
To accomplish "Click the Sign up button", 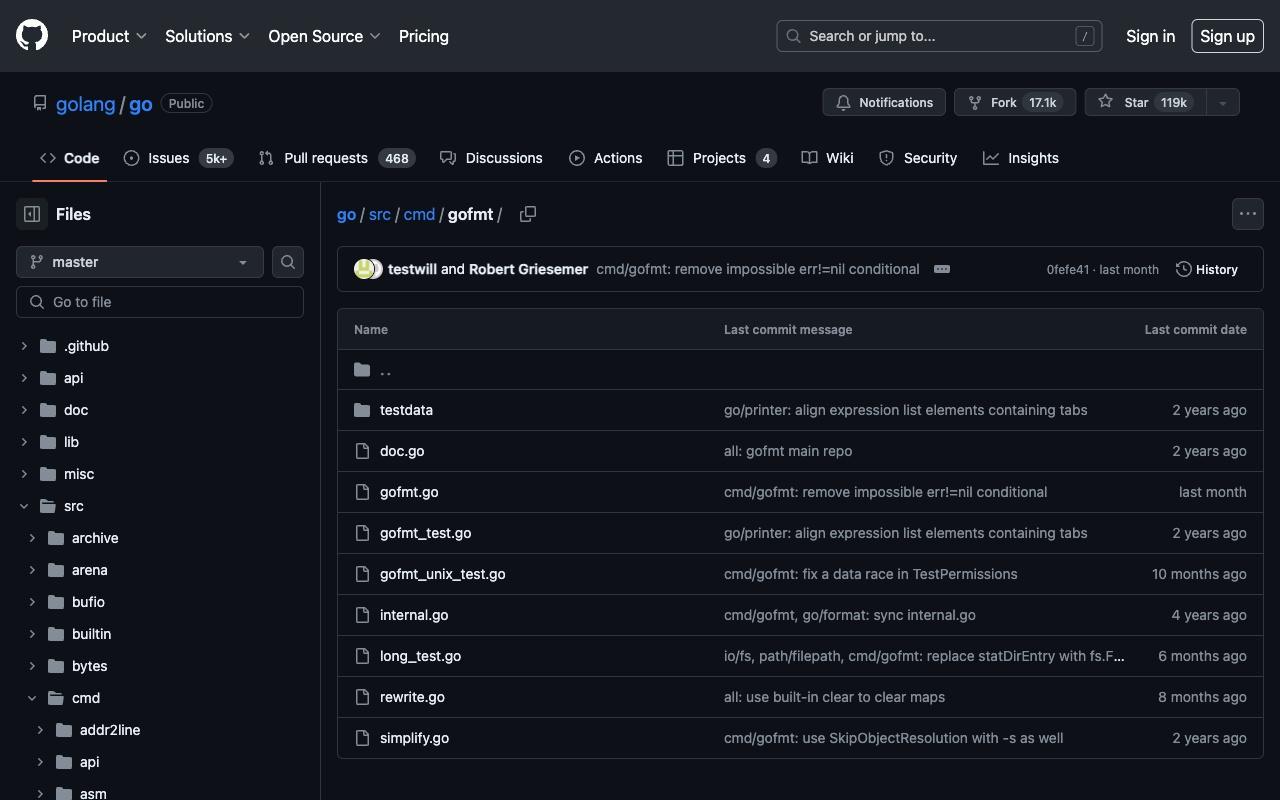I will (x=1227, y=36).
